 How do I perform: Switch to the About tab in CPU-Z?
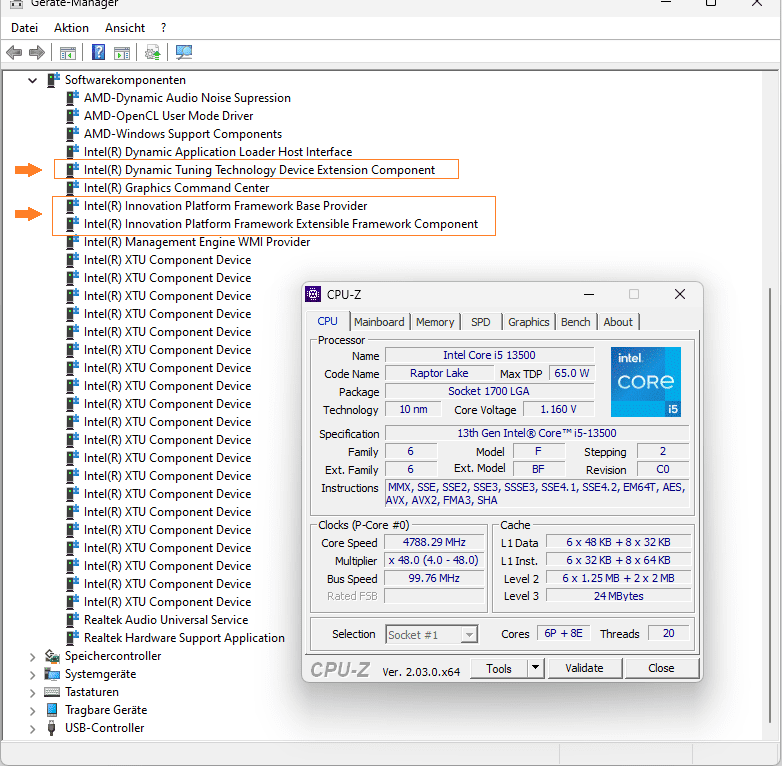click(x=618, y=322)
